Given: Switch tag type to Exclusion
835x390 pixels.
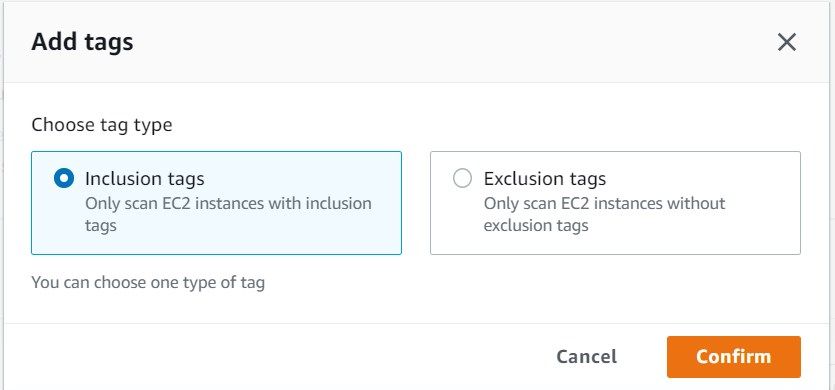Looking at the screenshot, I should 462,178.
